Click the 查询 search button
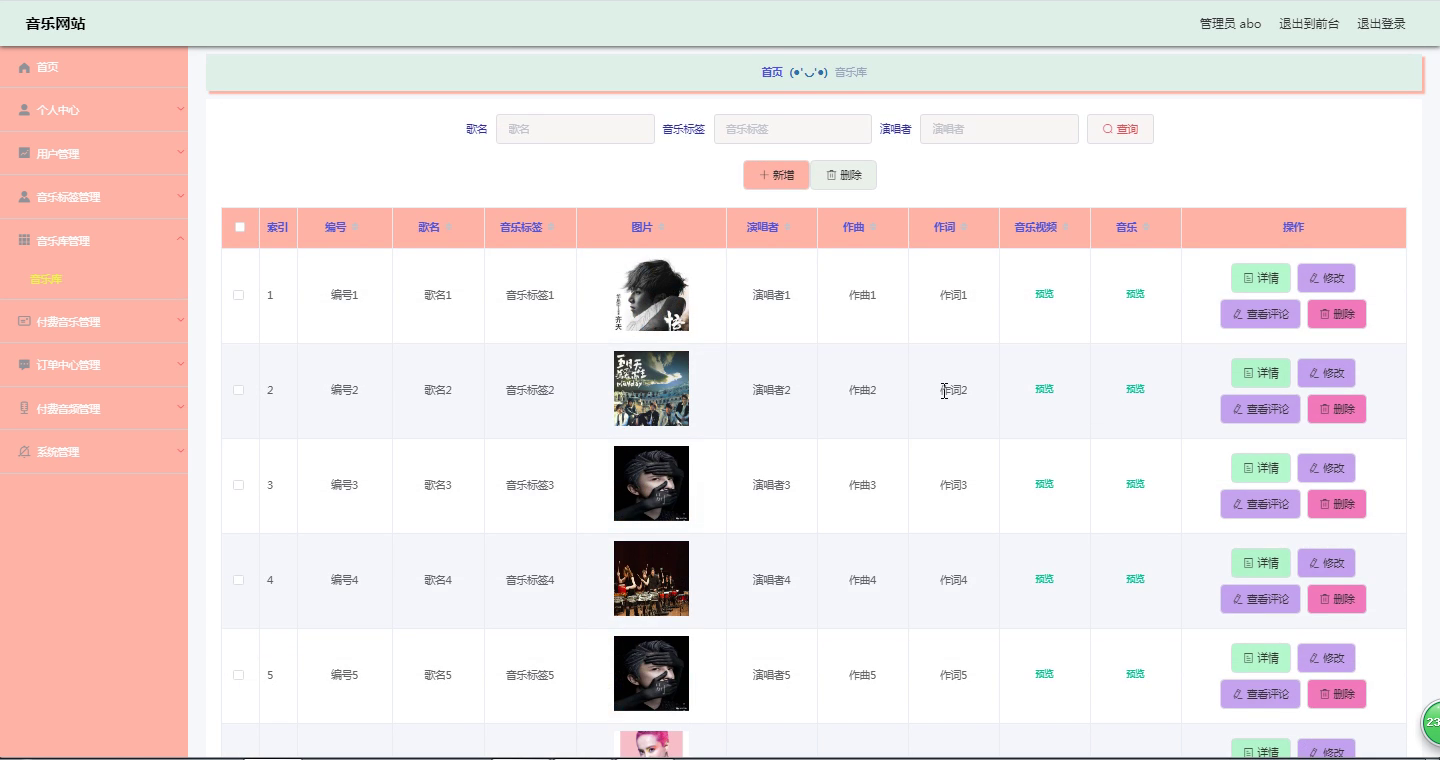Screen dimensions: 1440x760 pos(1120,129)
